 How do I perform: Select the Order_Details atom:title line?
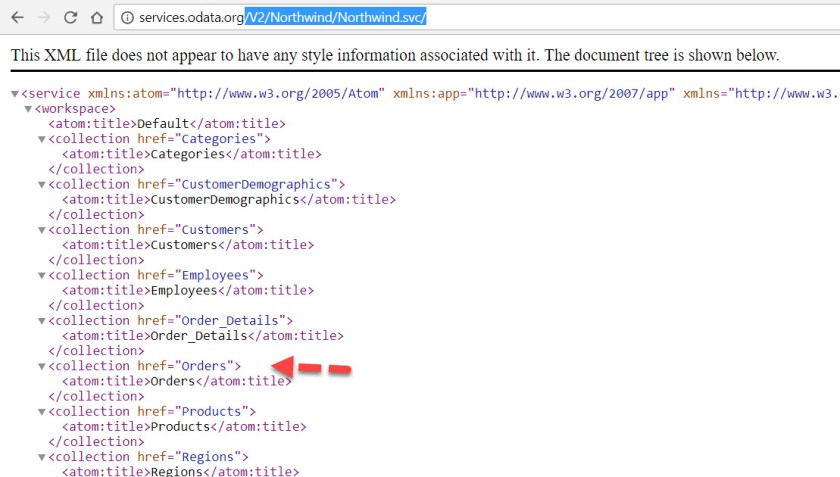[202, 336]
